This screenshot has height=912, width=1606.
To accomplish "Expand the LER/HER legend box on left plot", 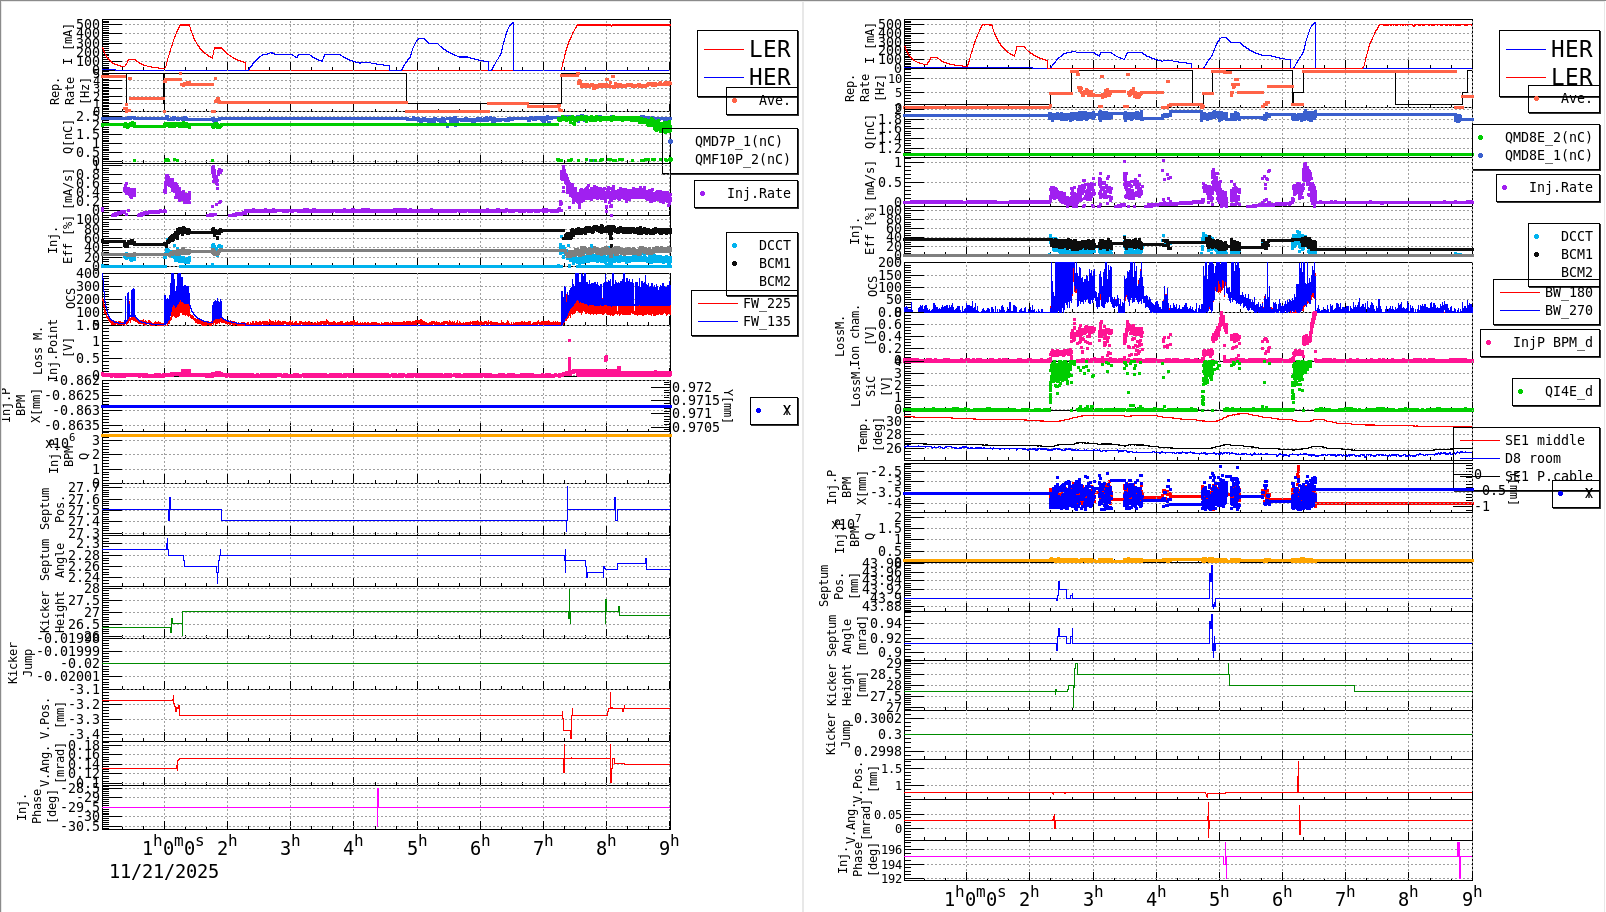I will [x=745, y=63].
